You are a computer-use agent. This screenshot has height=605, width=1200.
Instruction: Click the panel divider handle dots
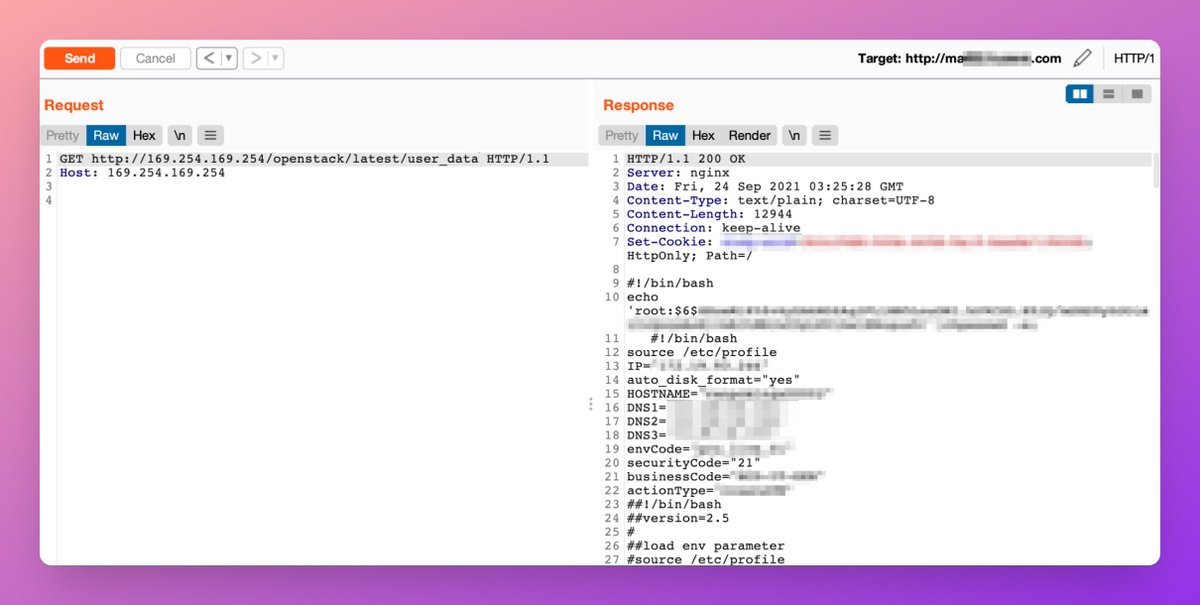click(x=590, y=404)
